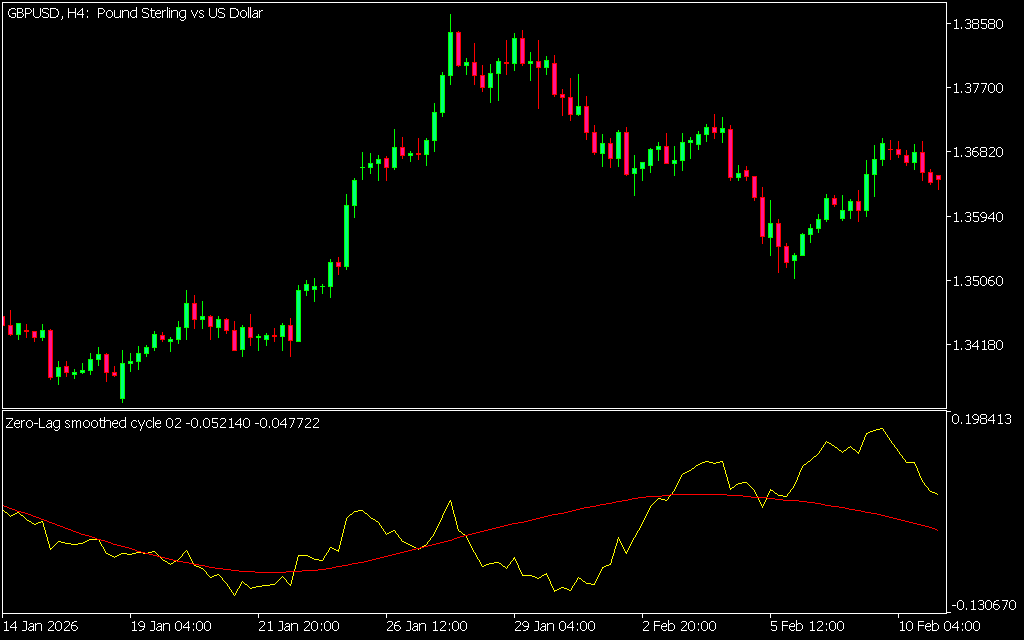Select the 26 Jan 12:00 time label
1024x640 pixels.
pyautogui.click(x=427, y=627)
